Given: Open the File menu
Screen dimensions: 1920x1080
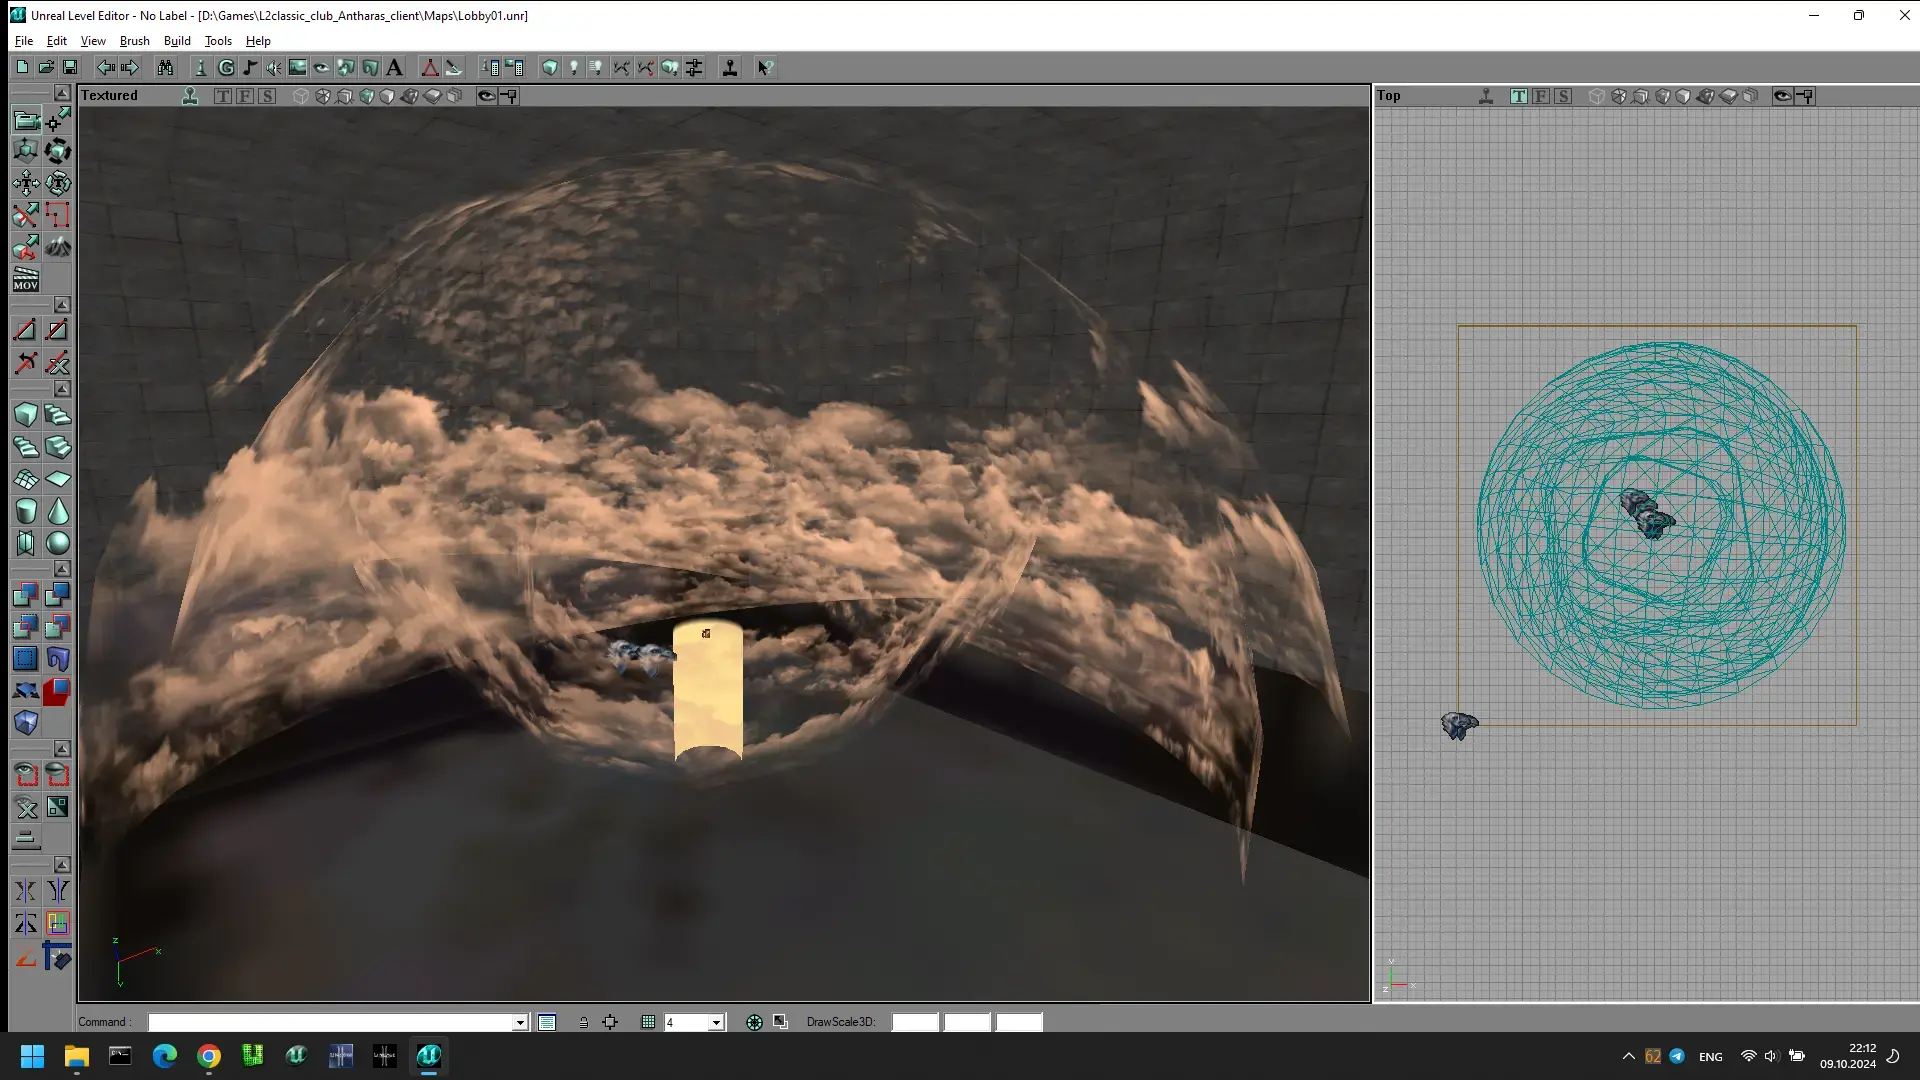Looking at the screenshot, I should pyautogui.click(x=24, y=41).
